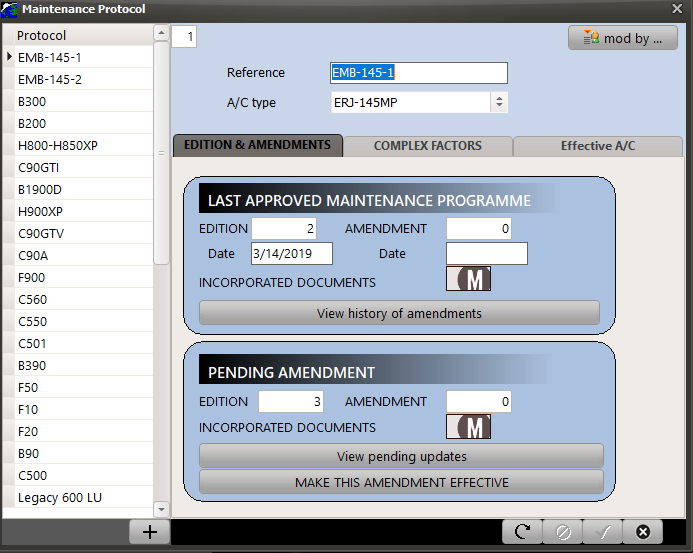Select protocol B1900D

(84, 190)
